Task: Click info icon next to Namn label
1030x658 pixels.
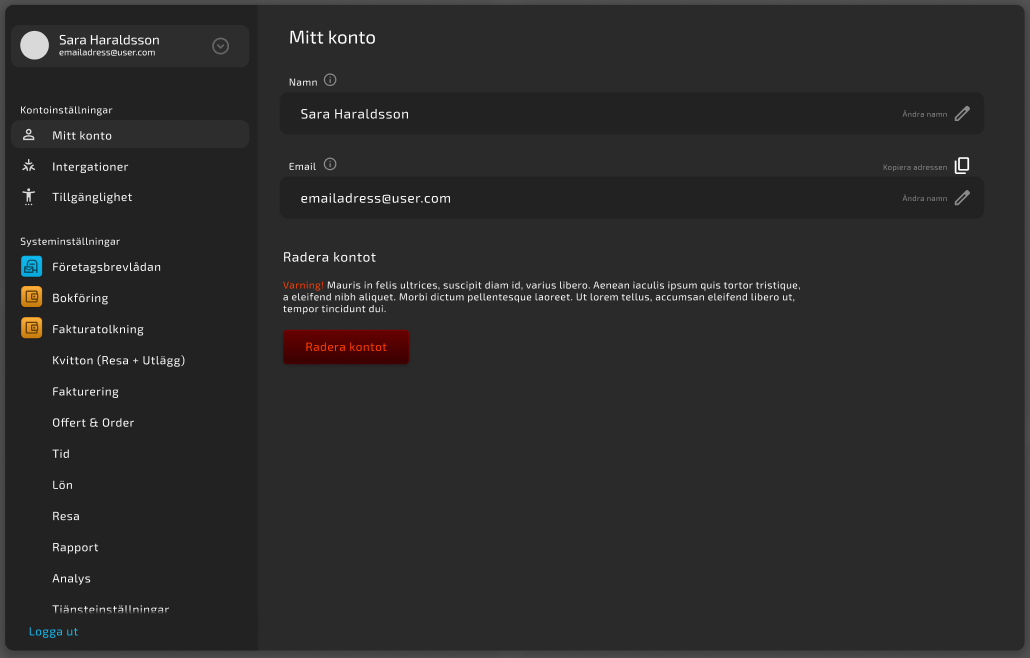Action: click(x=330, y=80)
